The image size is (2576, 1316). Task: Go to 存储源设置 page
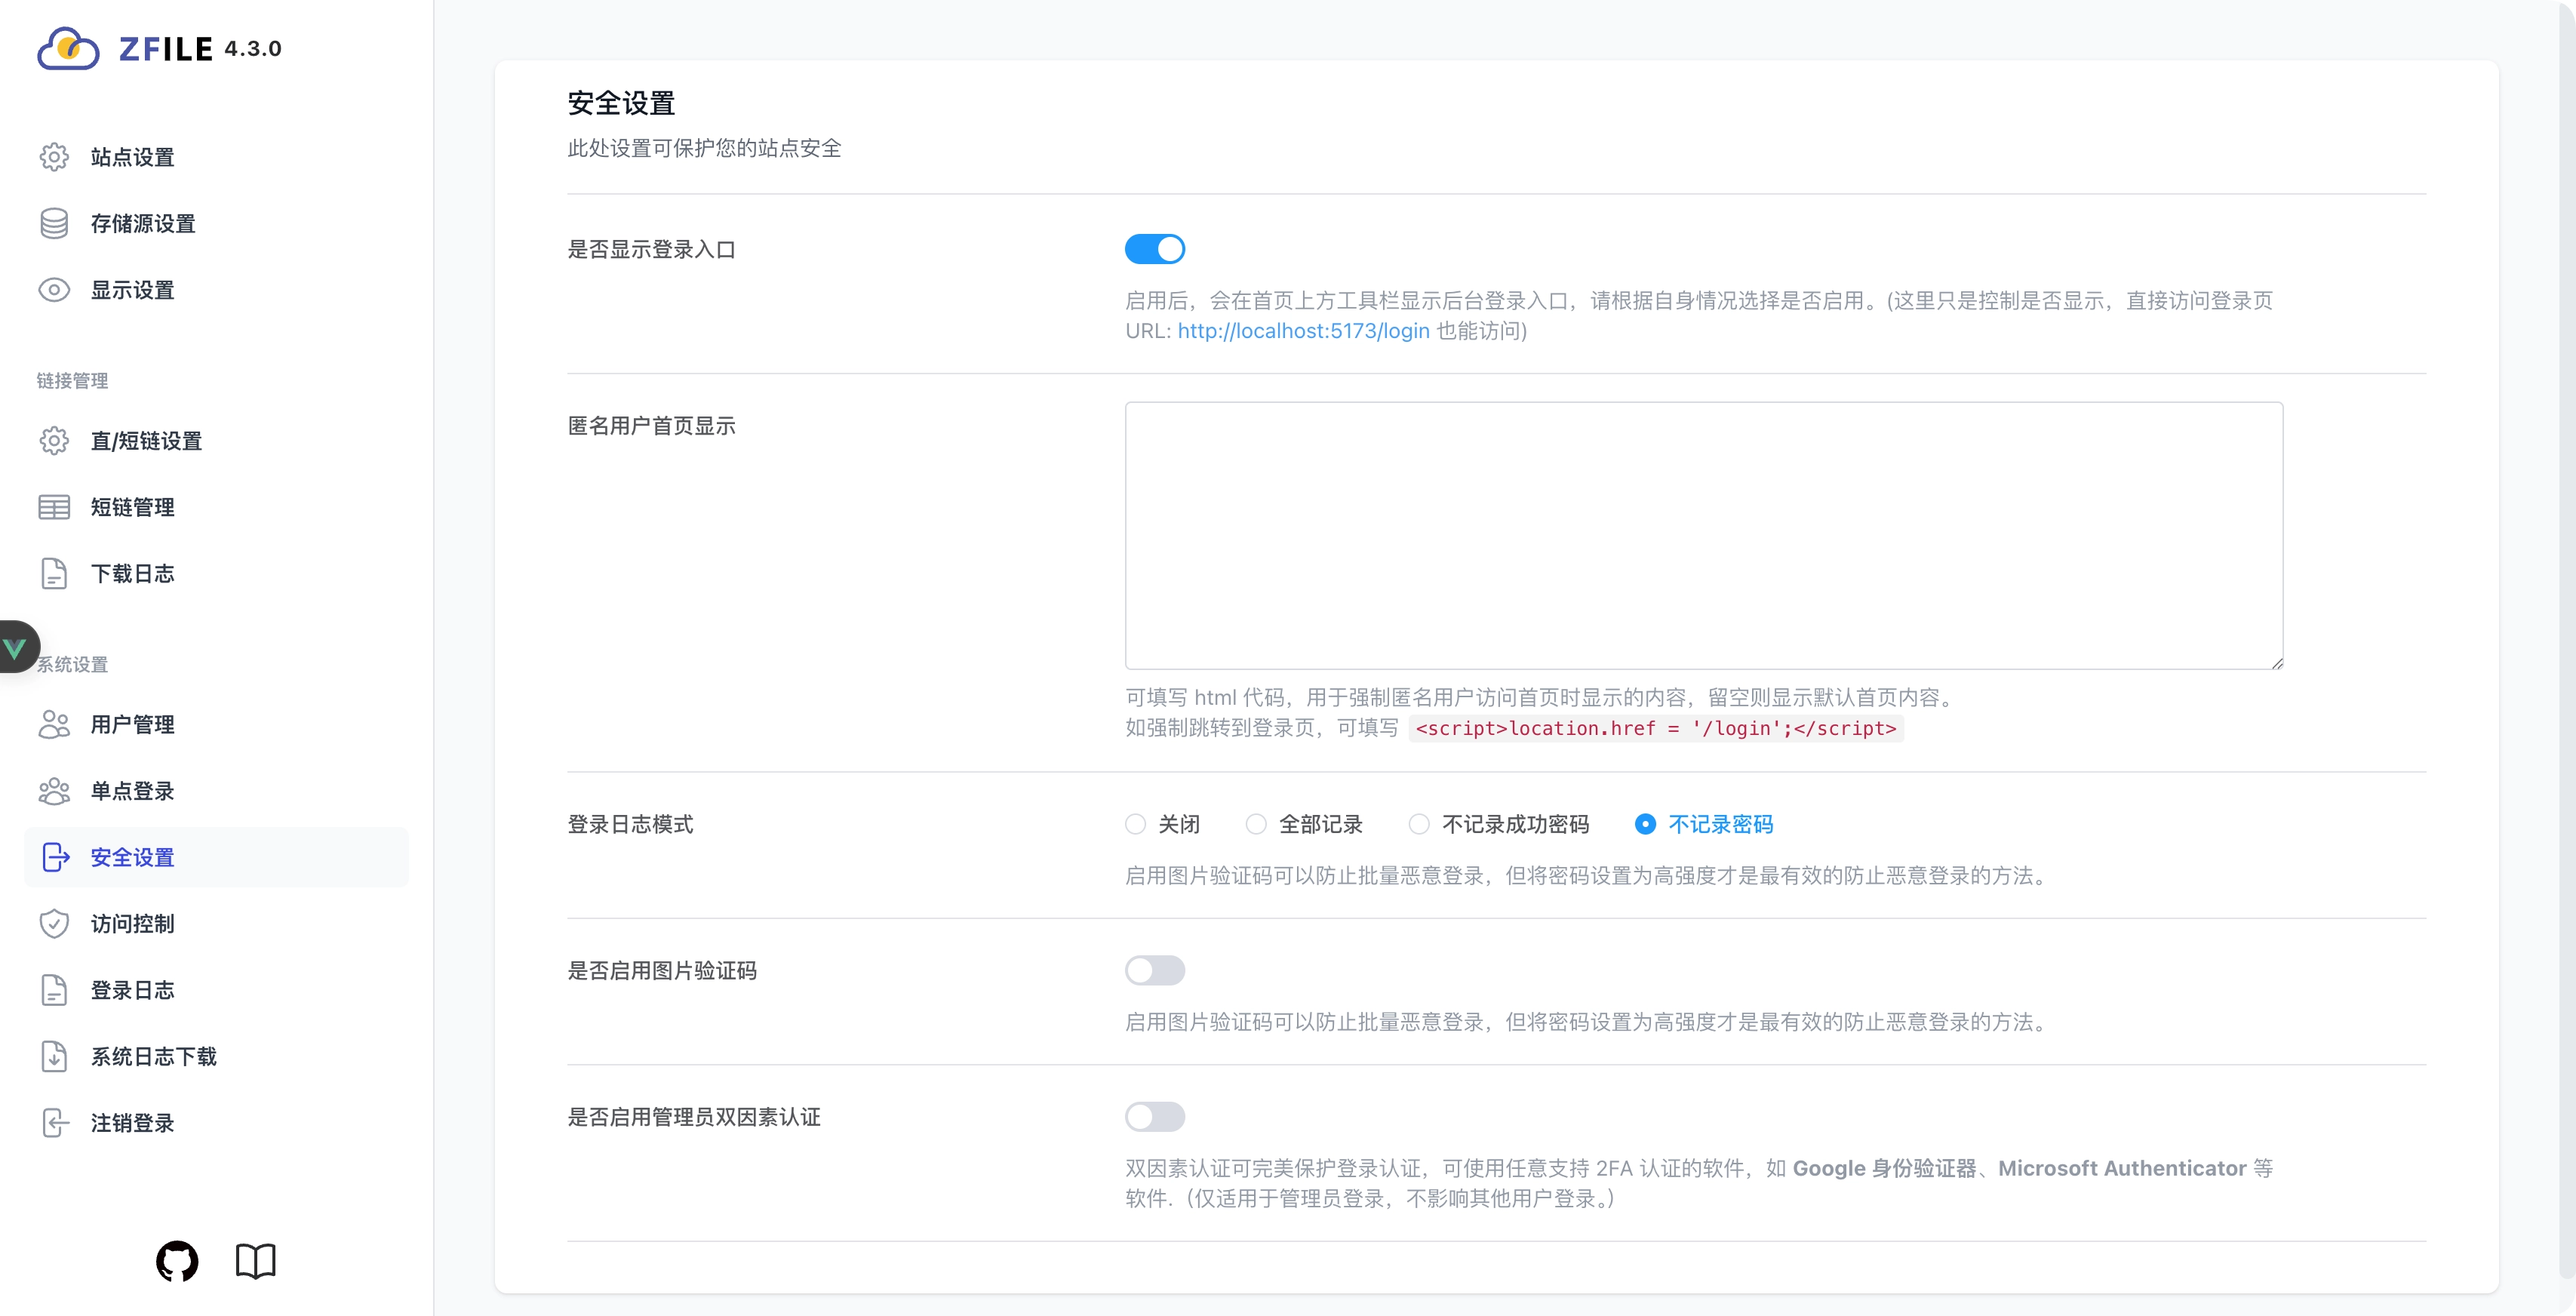pyautogui.click(x=216, y=224)
